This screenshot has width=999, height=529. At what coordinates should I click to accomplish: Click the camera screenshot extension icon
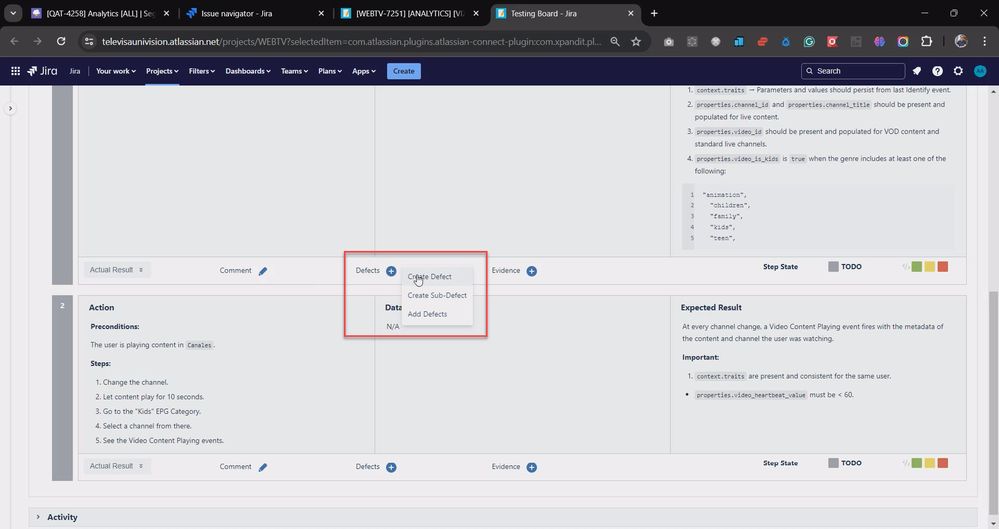(x=668, y=41)
